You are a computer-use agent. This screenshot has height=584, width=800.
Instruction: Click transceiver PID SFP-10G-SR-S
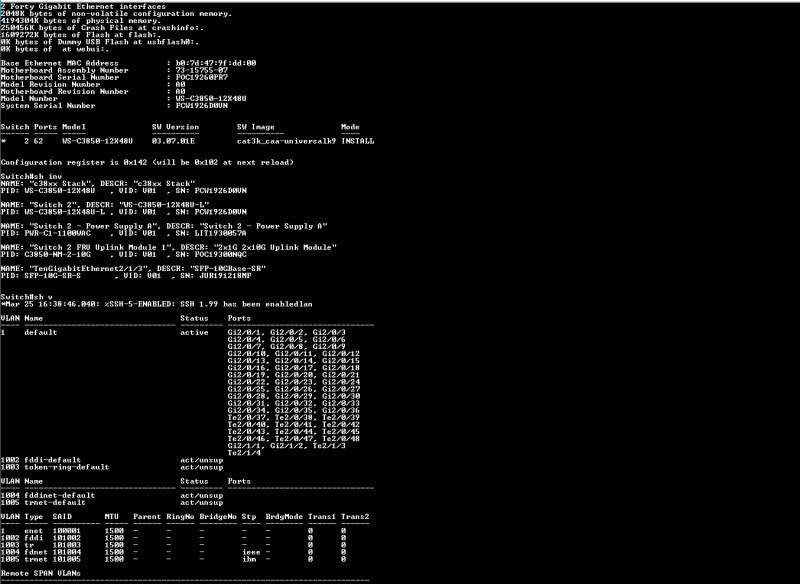[x=53, y=276]
